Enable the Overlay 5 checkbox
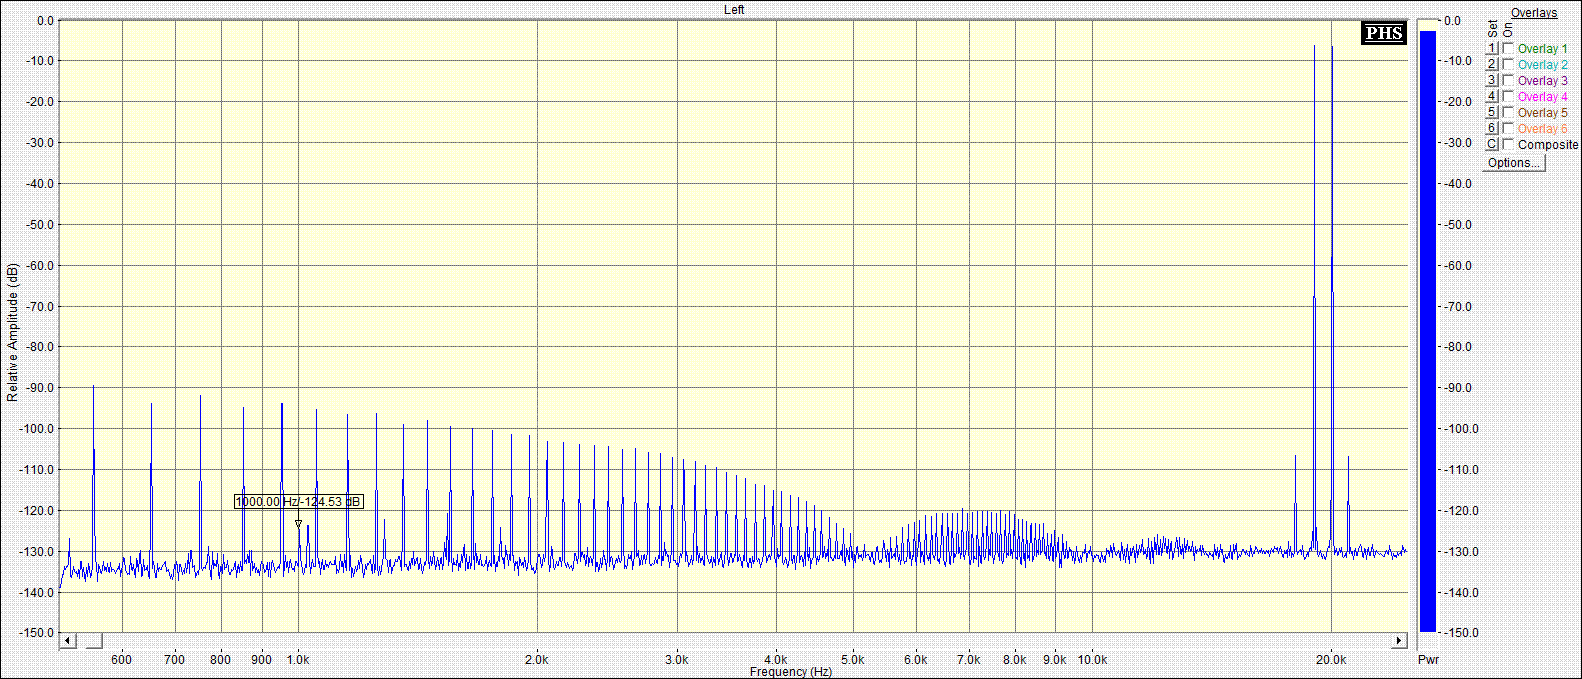Image resolution: width=1582 pixels, height=679 pixels. (x=1508, y=112)
